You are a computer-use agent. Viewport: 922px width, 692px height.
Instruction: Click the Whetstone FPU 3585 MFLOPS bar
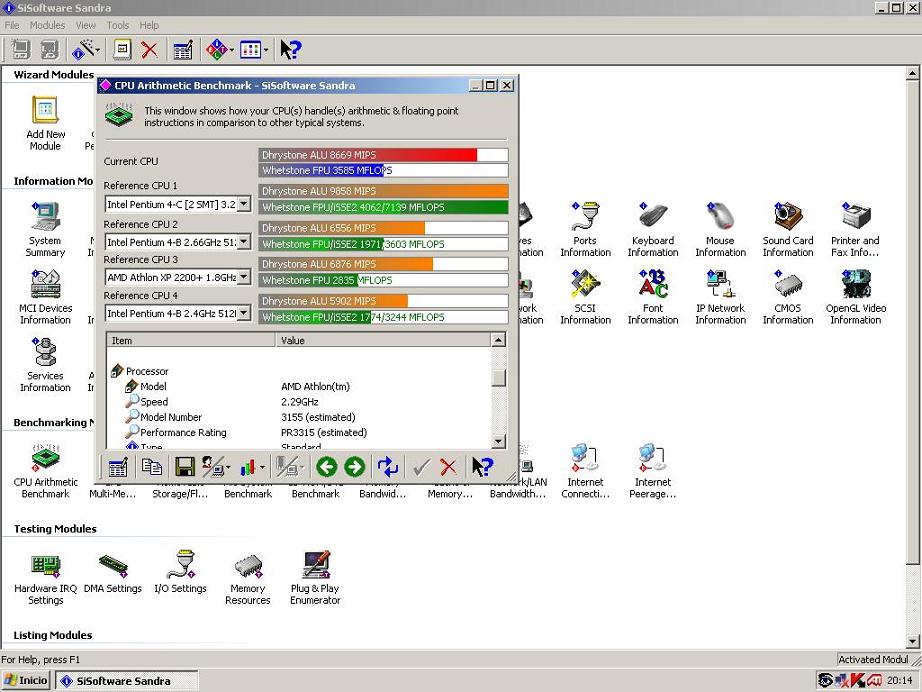pyautogui.click(x=383, y=171)
